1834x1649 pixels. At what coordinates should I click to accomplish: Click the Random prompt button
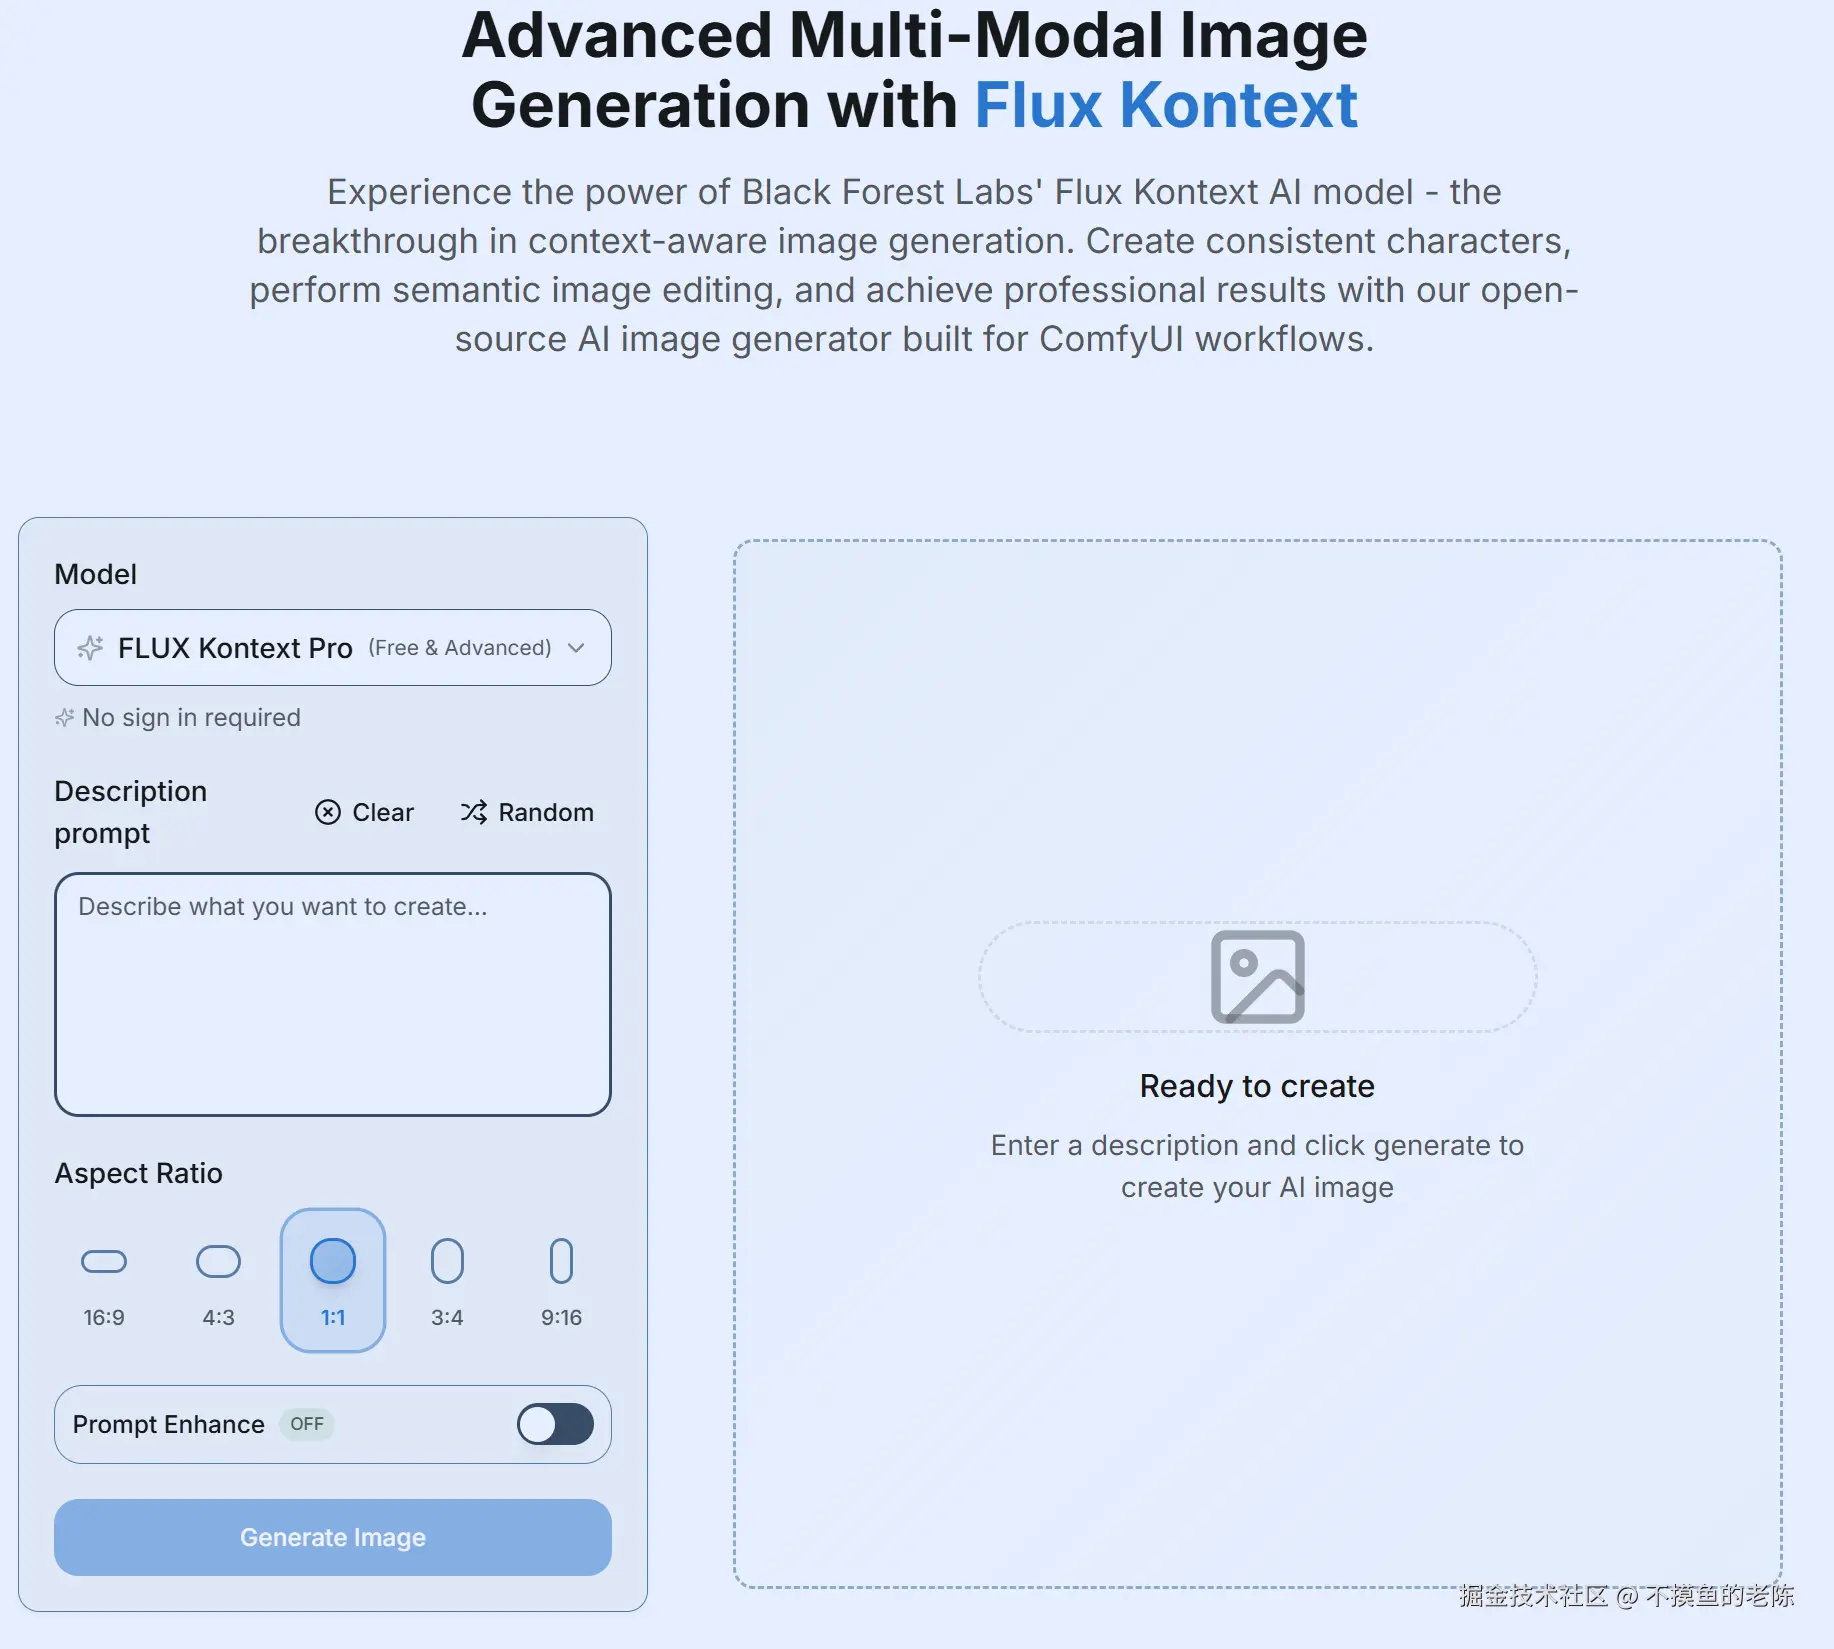coord(527,812)
